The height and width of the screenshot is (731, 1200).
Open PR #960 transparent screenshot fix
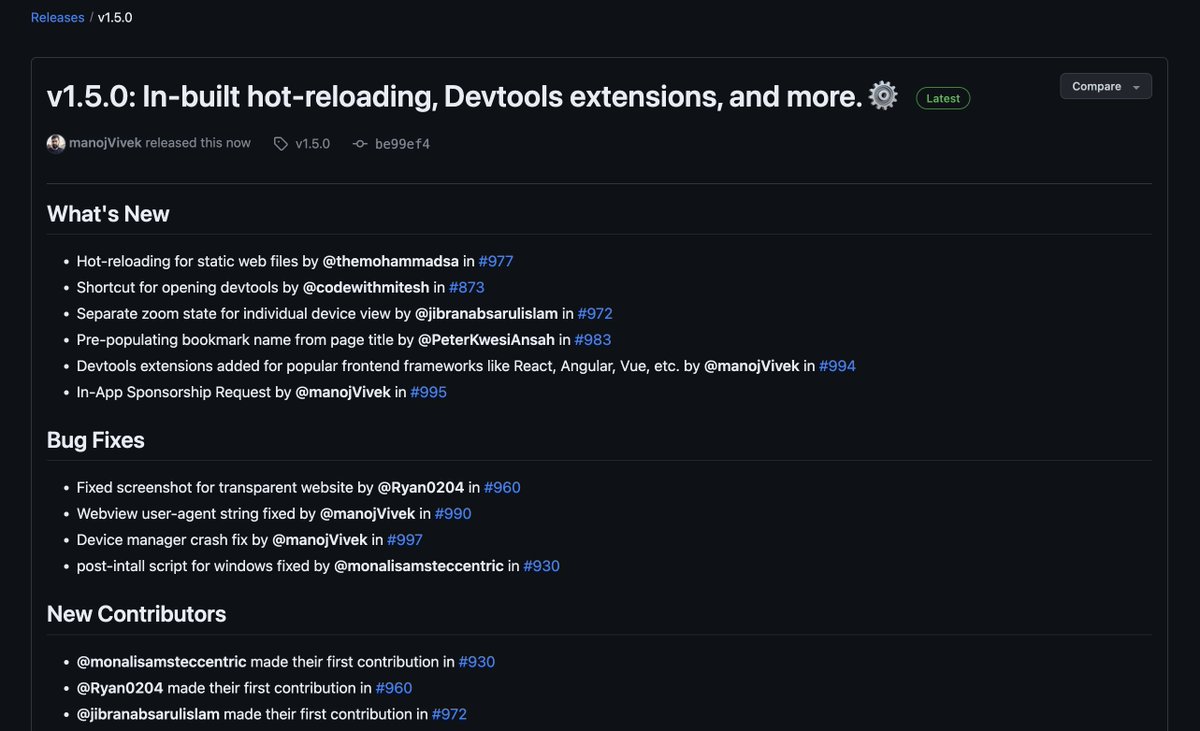tap(503, 487)
